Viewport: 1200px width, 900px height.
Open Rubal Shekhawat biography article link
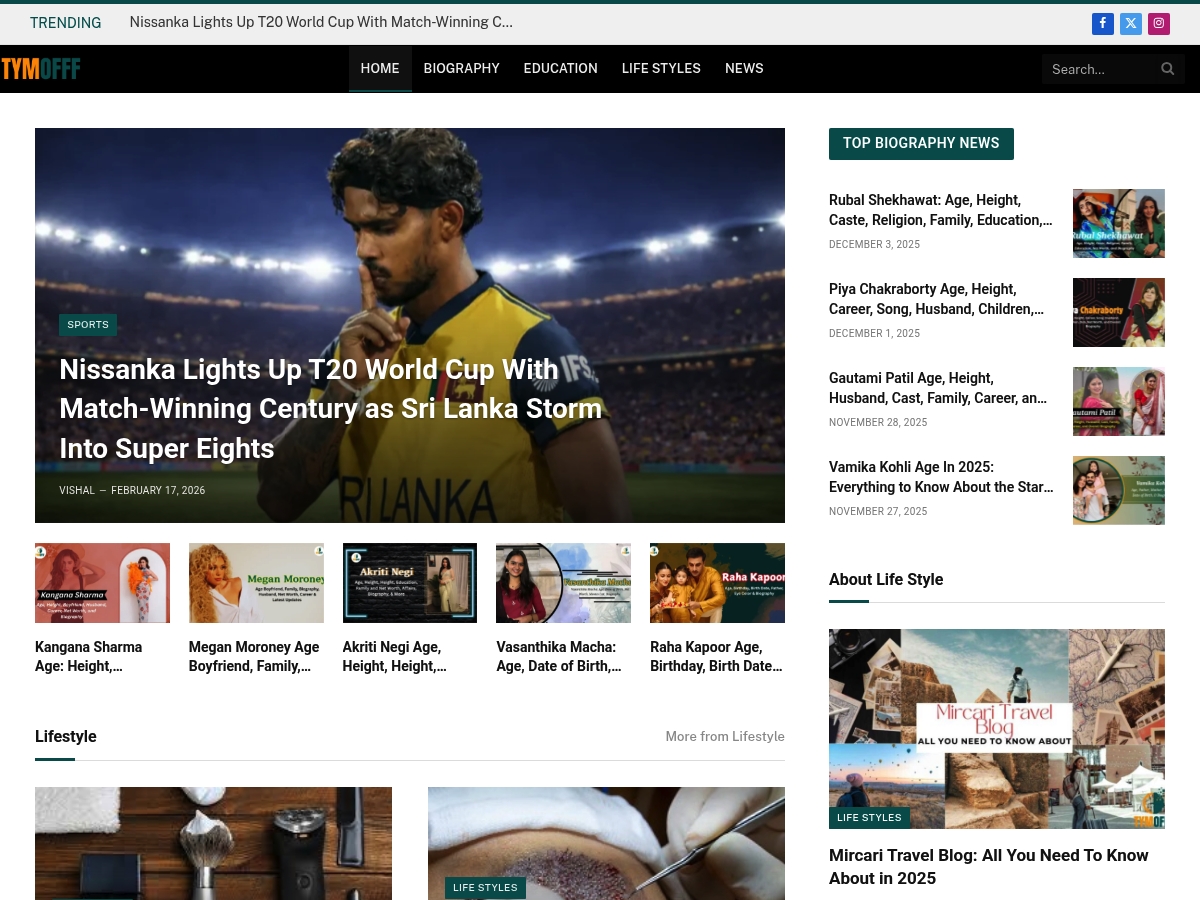(941, 210)
